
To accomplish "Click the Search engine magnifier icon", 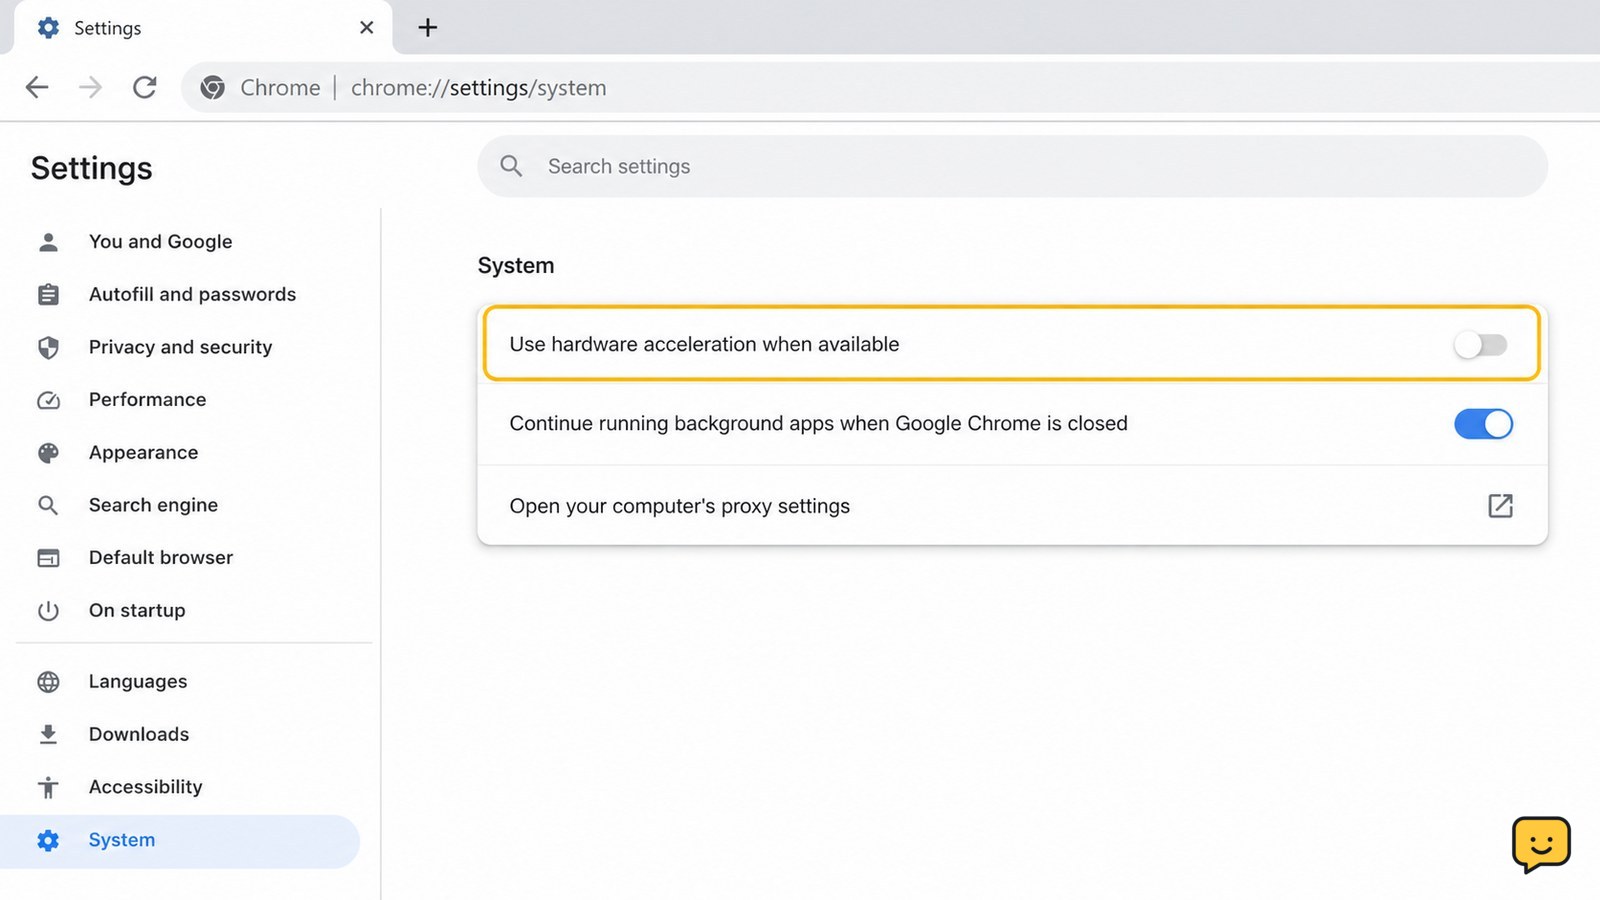I will pos(48,505).
